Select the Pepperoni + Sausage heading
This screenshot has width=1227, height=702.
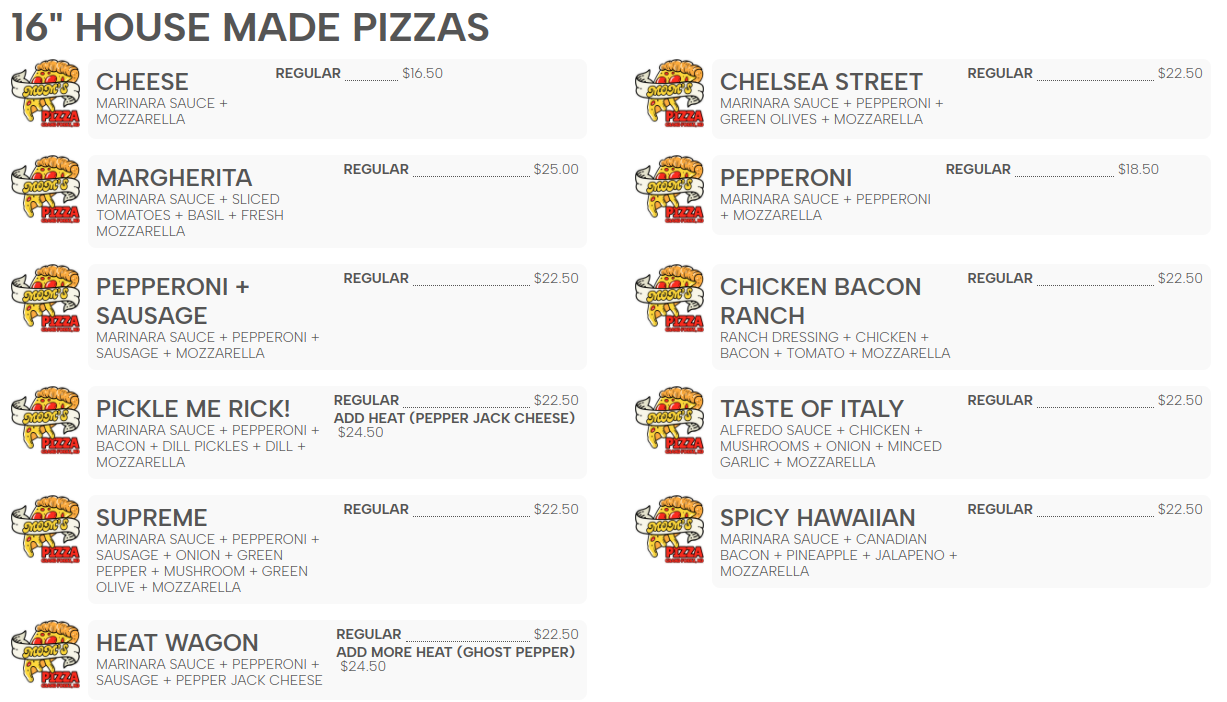(172, 301)
